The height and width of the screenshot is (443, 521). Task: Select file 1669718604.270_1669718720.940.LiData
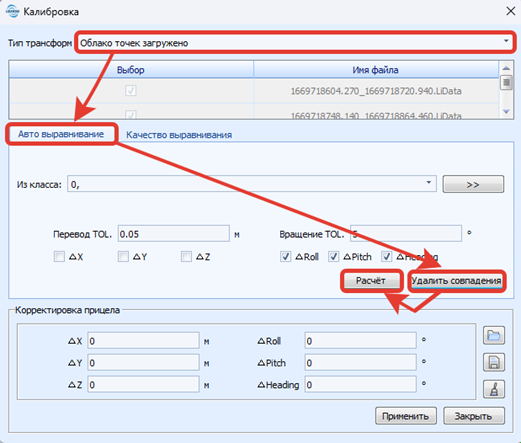pos(376,91)
